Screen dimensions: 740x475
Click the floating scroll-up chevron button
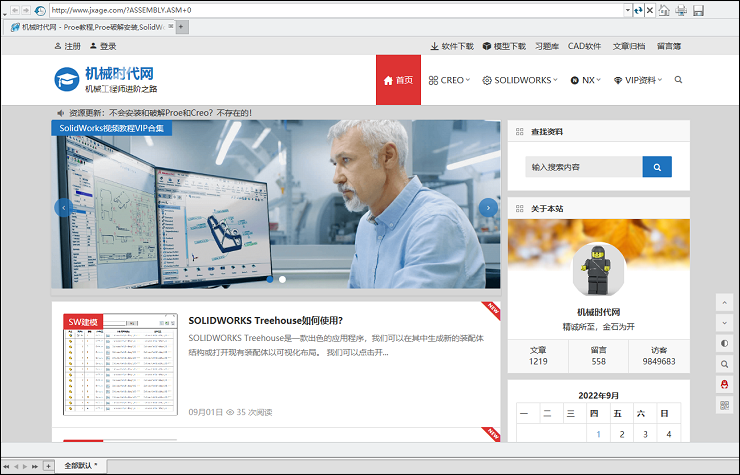[x=724, y=303]
